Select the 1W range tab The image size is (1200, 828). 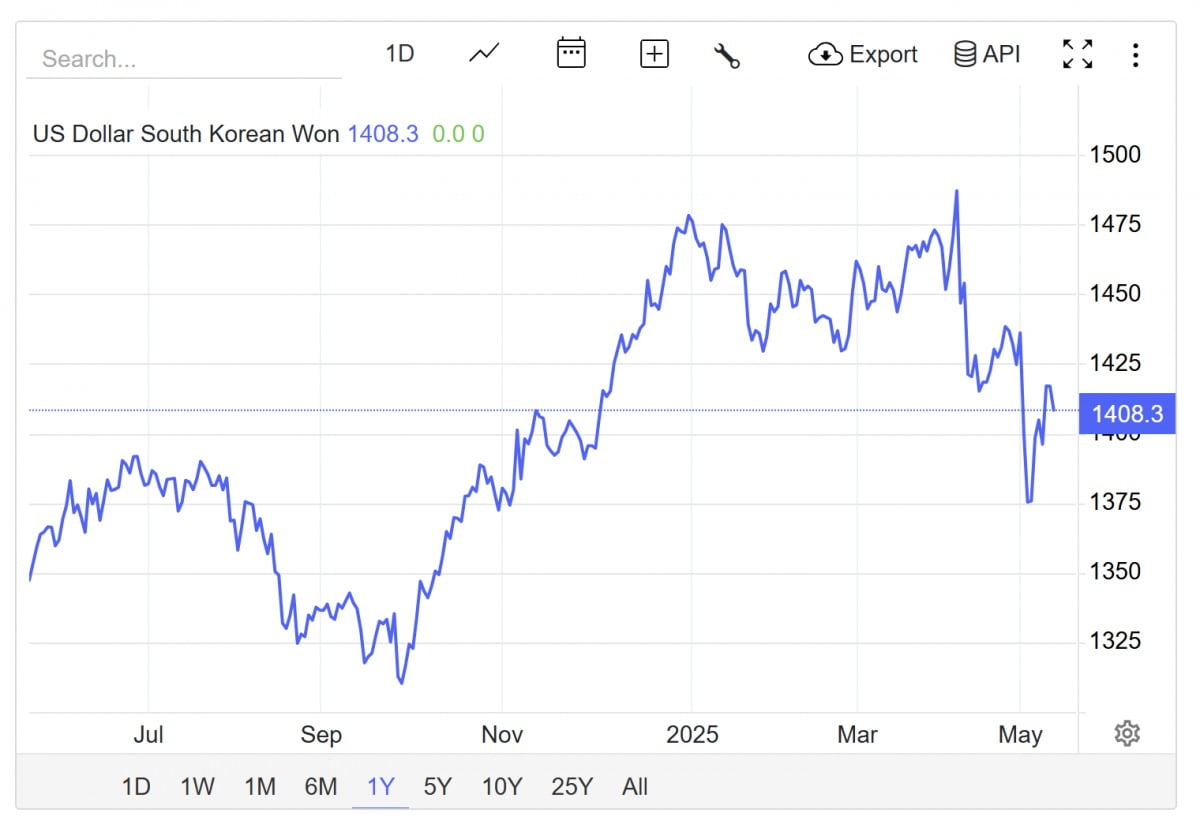tap(197, 787)
